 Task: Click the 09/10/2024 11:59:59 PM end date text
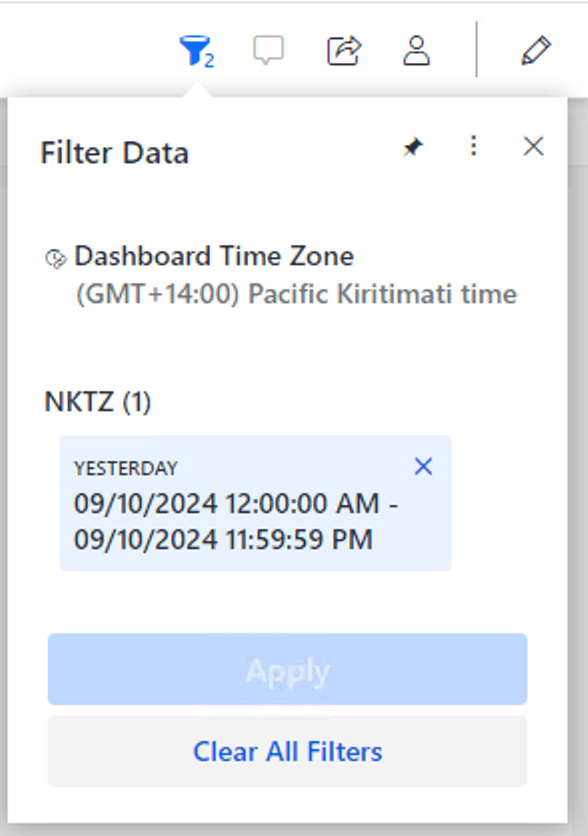(x=223, y=539)
